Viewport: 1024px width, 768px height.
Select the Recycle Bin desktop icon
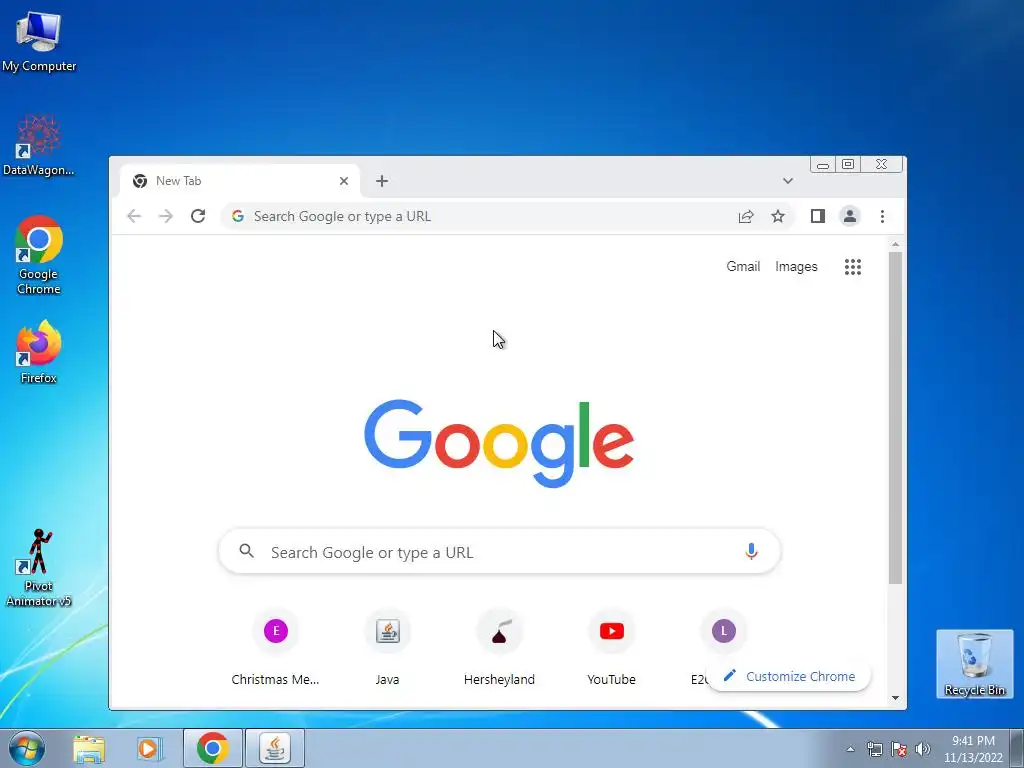click(x=974, y=664)
